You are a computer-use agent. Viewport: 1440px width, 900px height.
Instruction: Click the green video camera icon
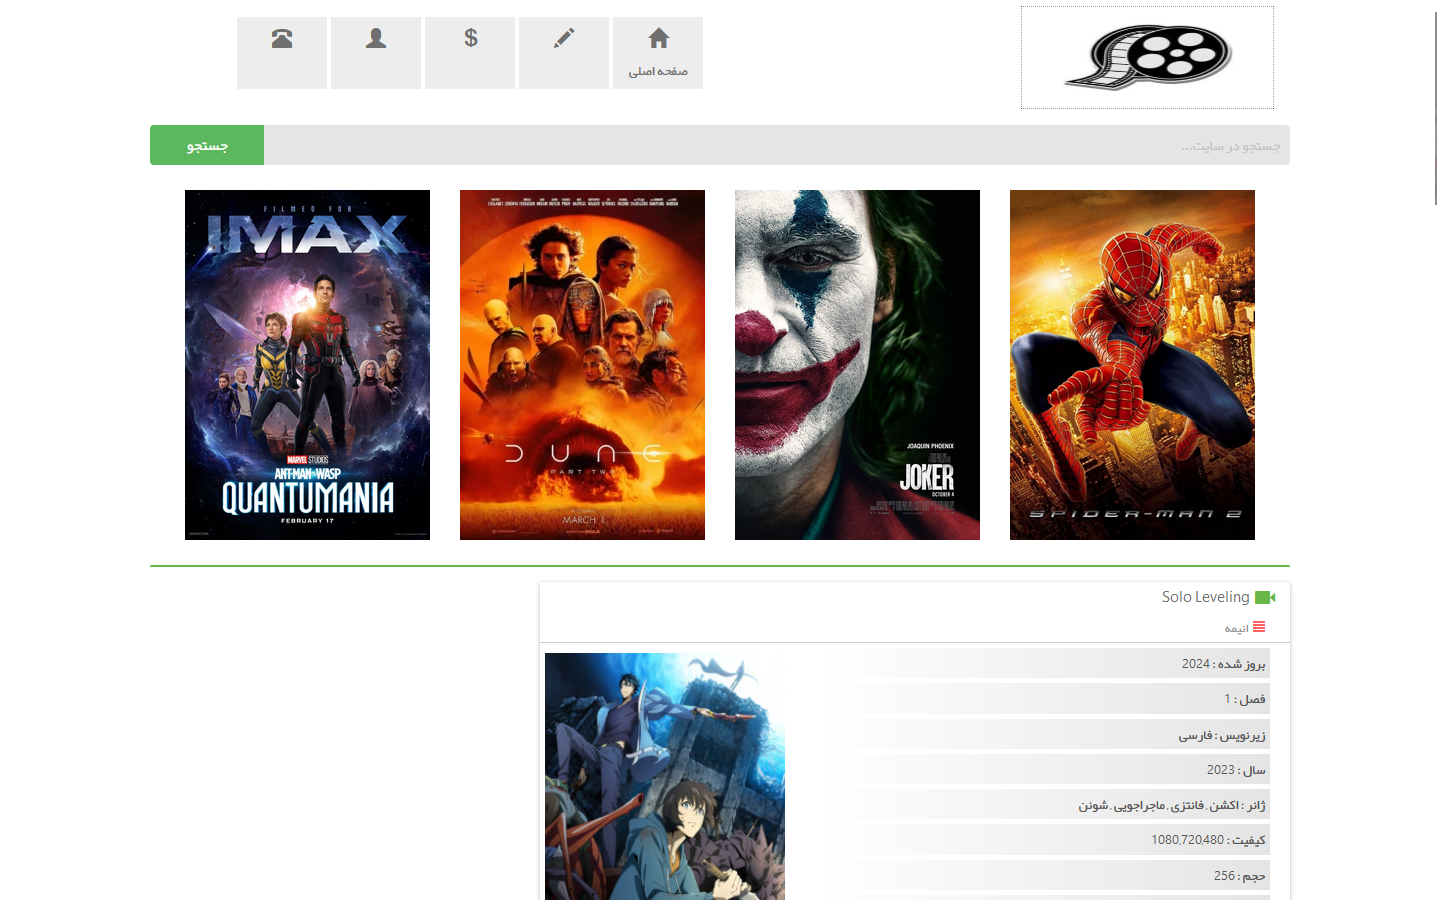point(1265,597)
